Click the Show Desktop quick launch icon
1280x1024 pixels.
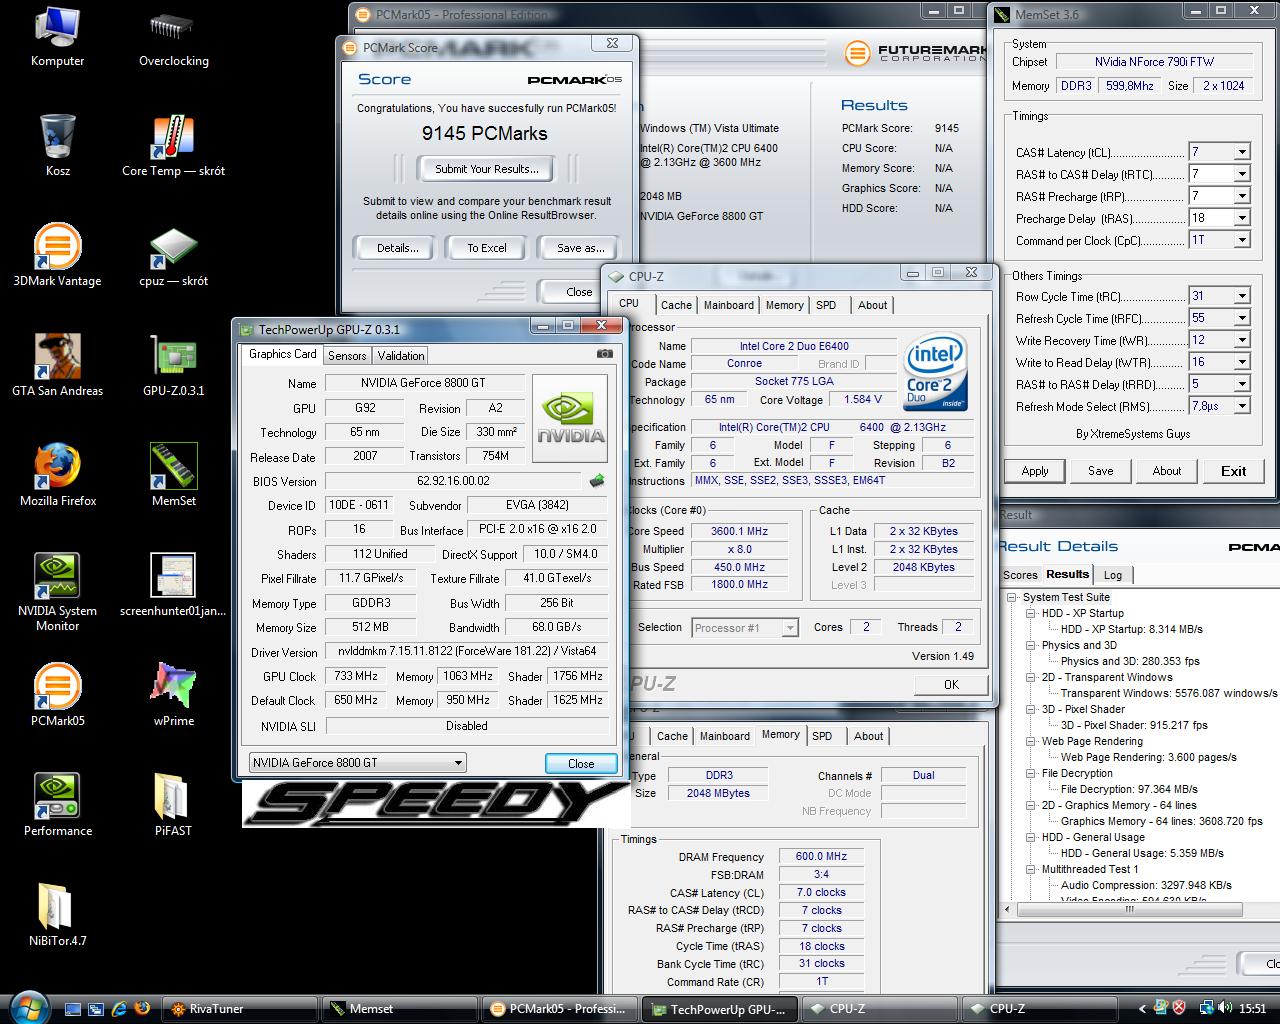tap(73, 1009)
